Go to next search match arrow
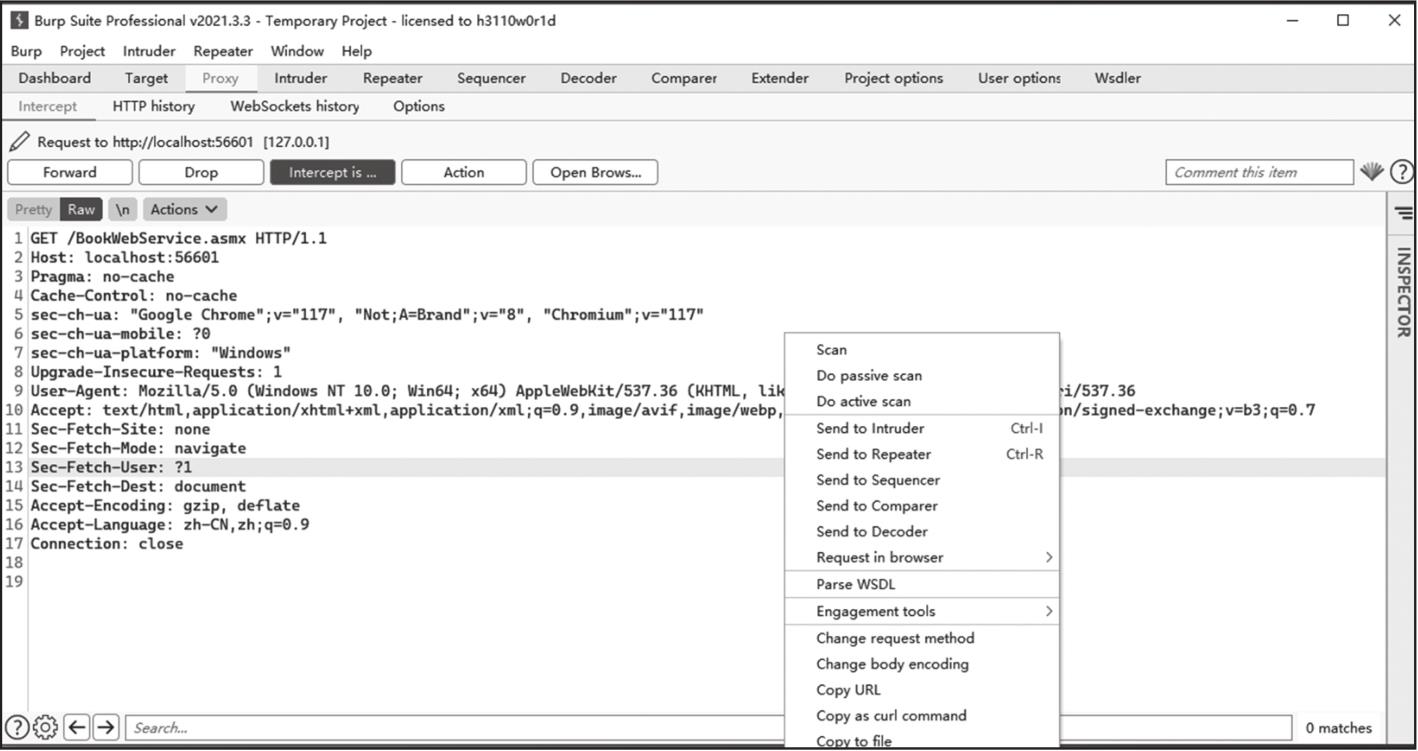The width and height of the screenshot is (1418, 751). coord(106,728)
